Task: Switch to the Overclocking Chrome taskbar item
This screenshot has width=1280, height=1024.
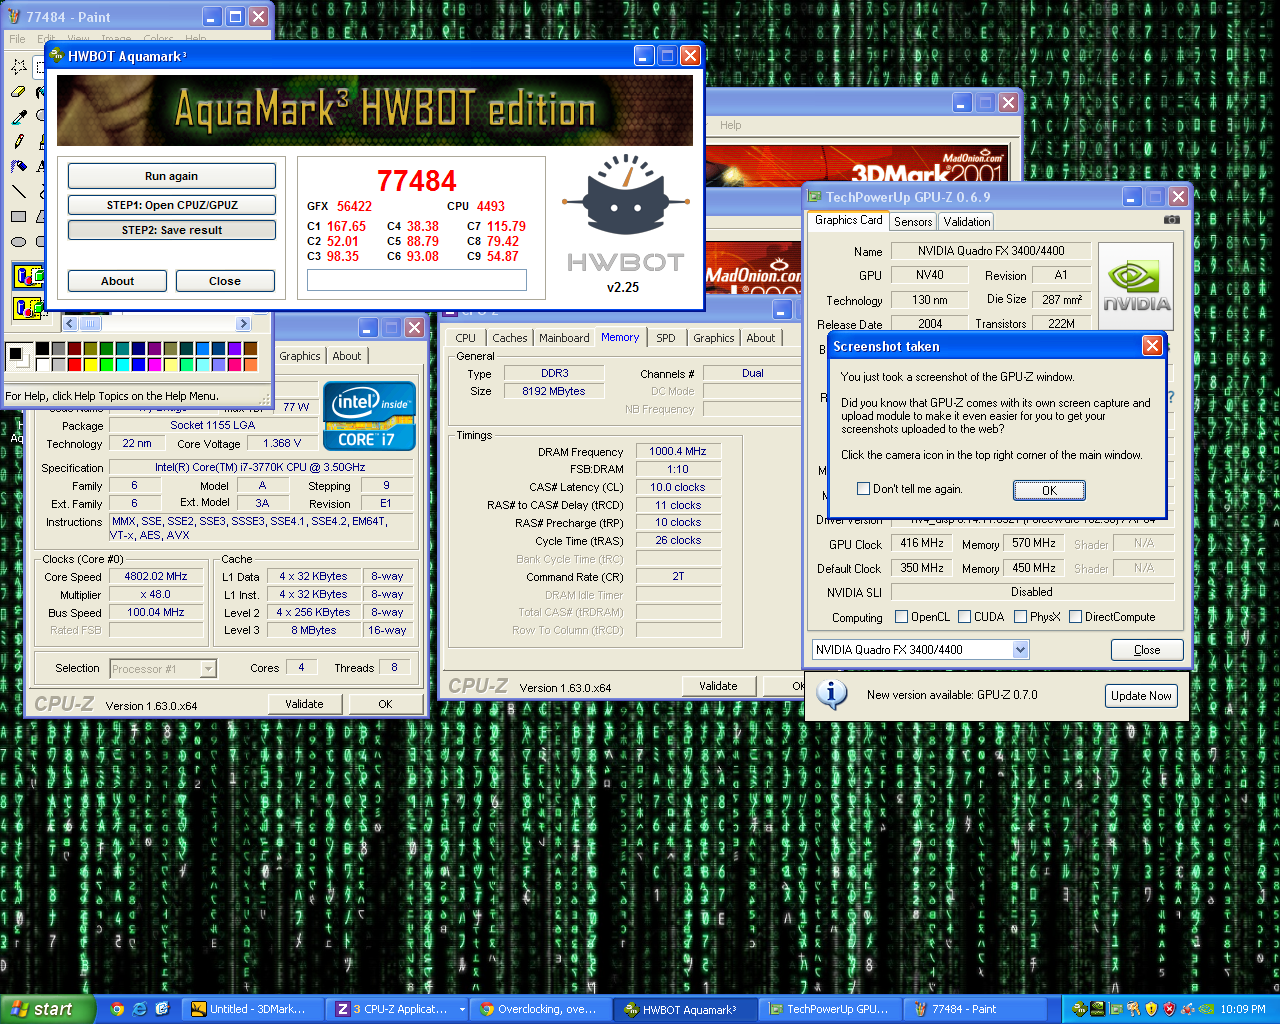Action: [x=541, y=1009]
